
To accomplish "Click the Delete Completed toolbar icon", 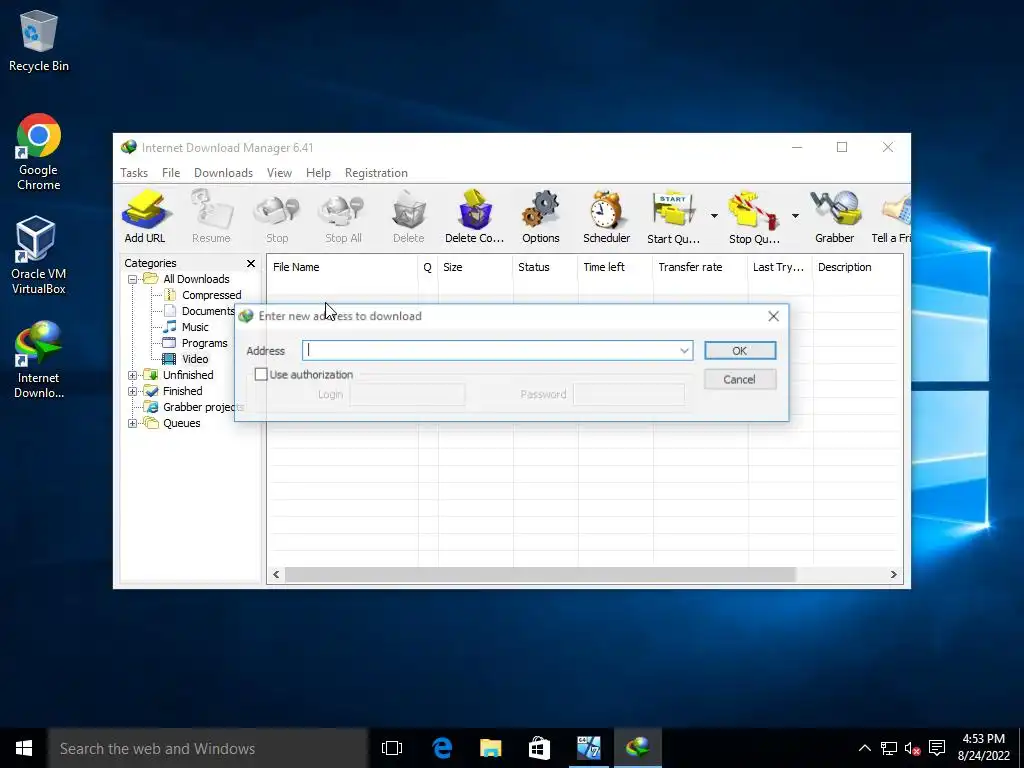I will 475,217.
